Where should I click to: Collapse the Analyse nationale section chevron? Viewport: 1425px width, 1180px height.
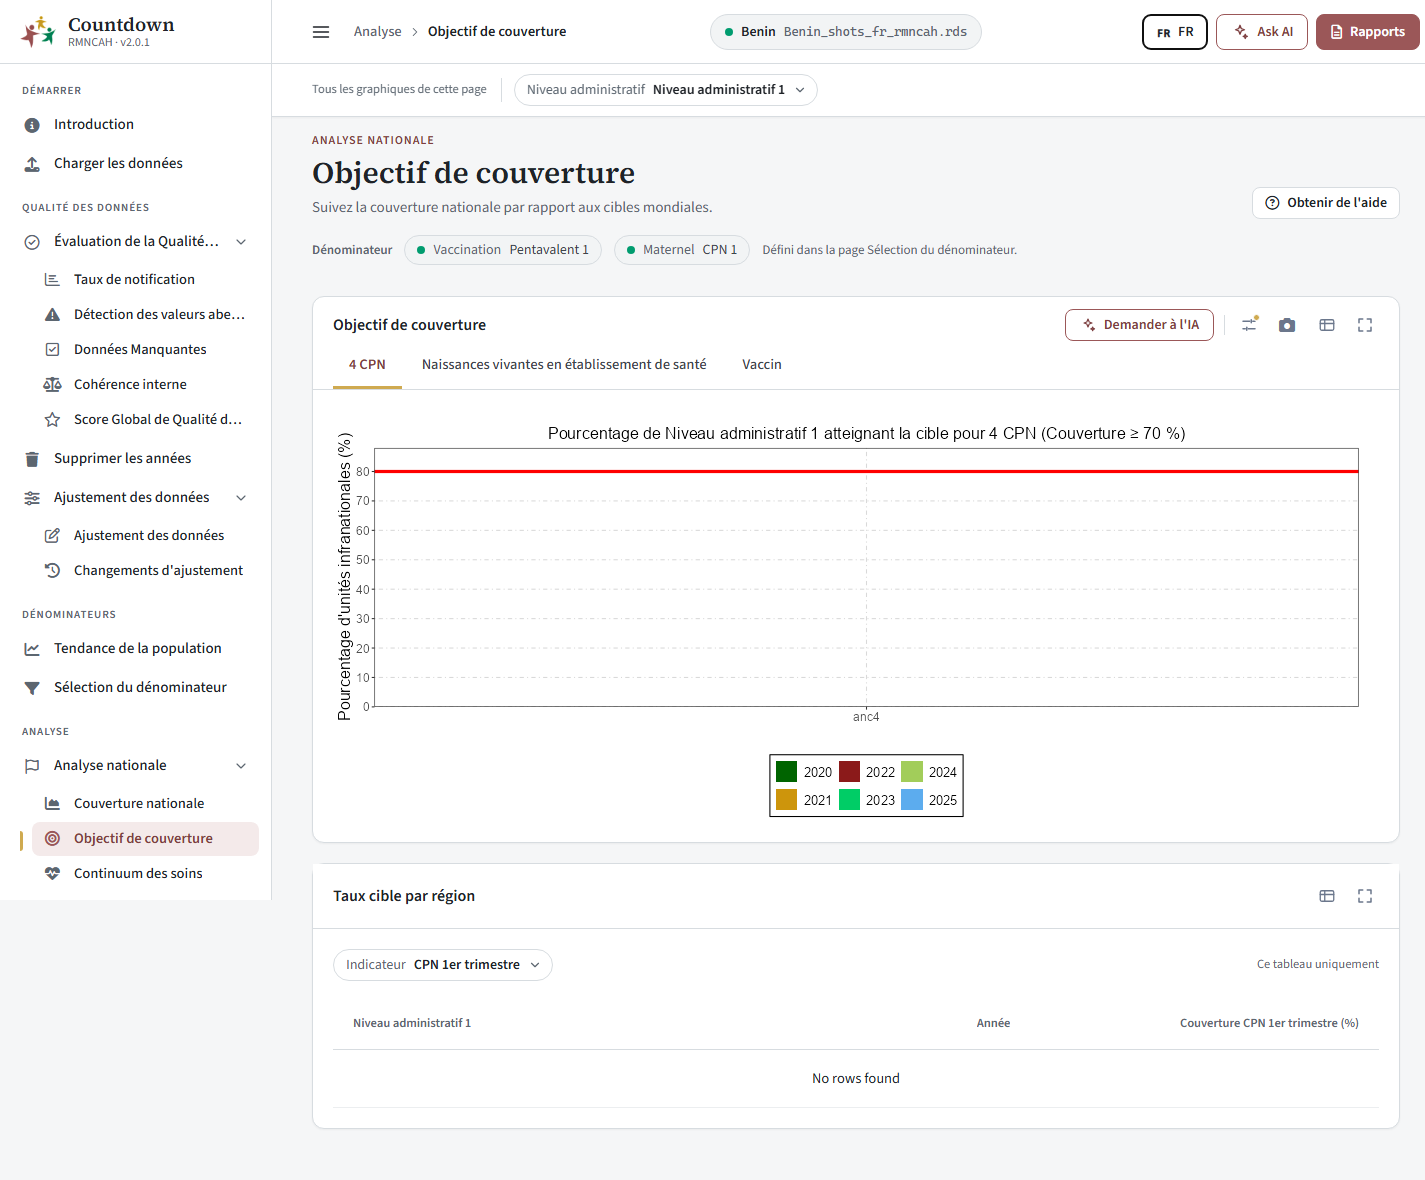tap(241, 766)
